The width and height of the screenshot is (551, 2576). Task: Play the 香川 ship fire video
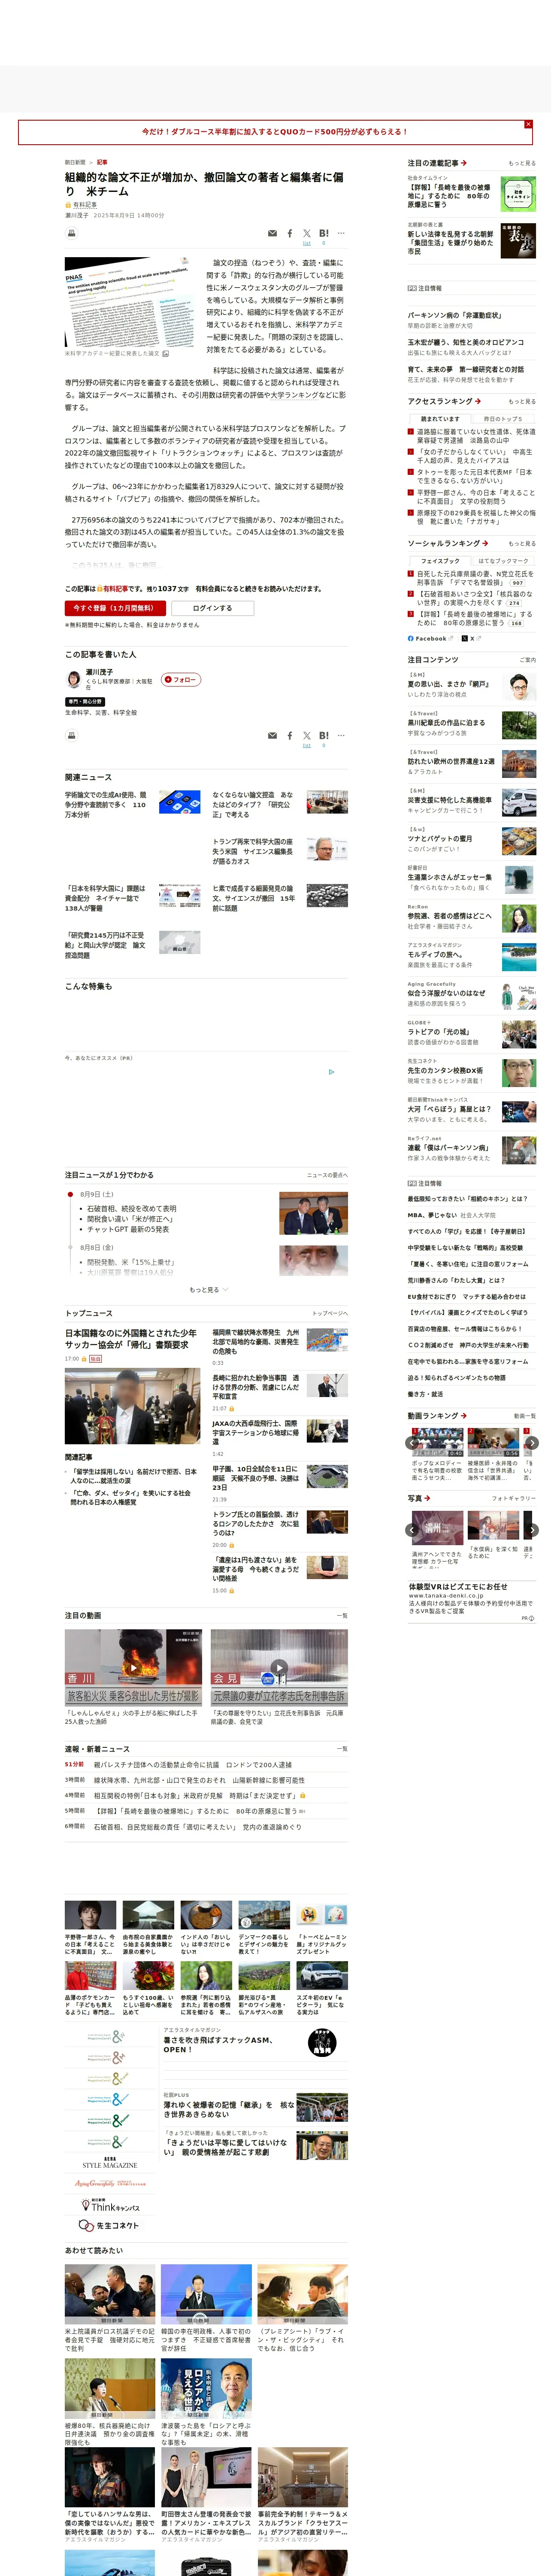133,1667
